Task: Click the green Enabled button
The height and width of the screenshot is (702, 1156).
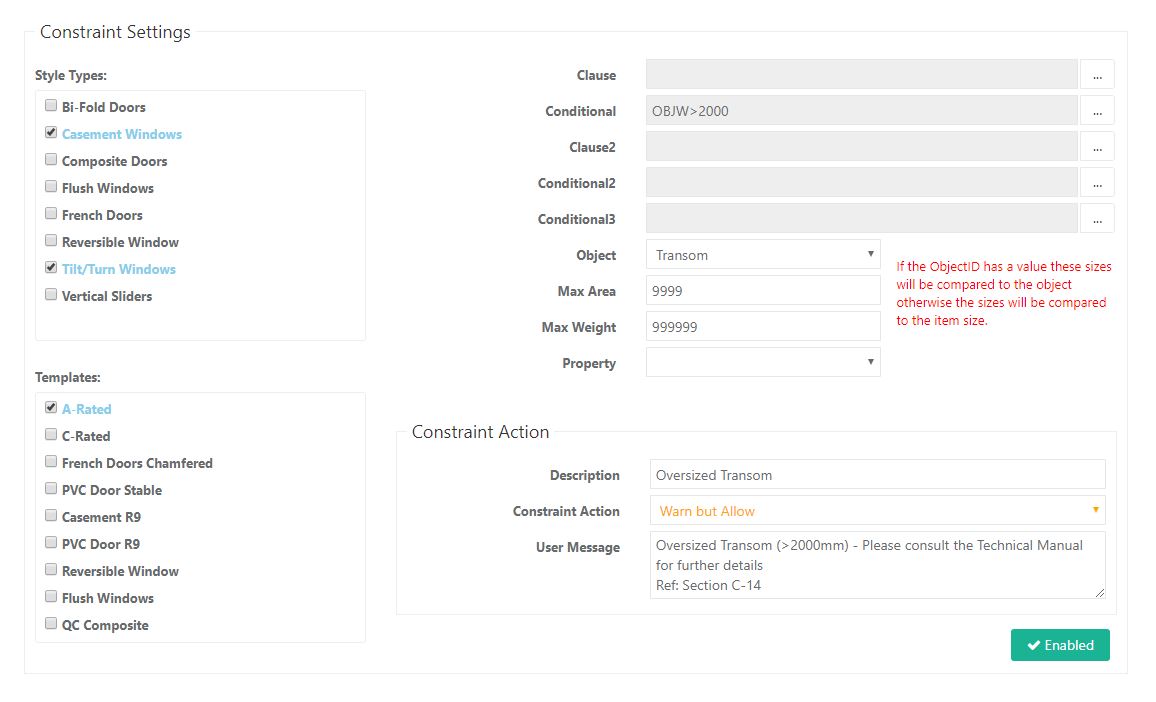Action: (x=1060, y=645)
